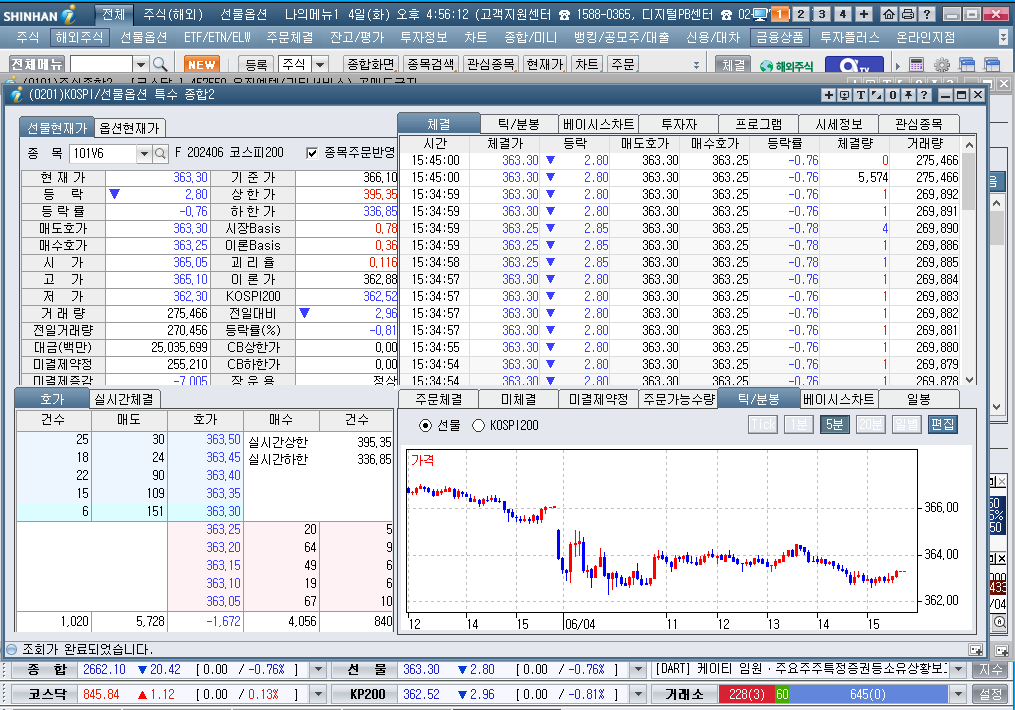Click the question mark icon beside the printer icon

[x=927, y=14]
